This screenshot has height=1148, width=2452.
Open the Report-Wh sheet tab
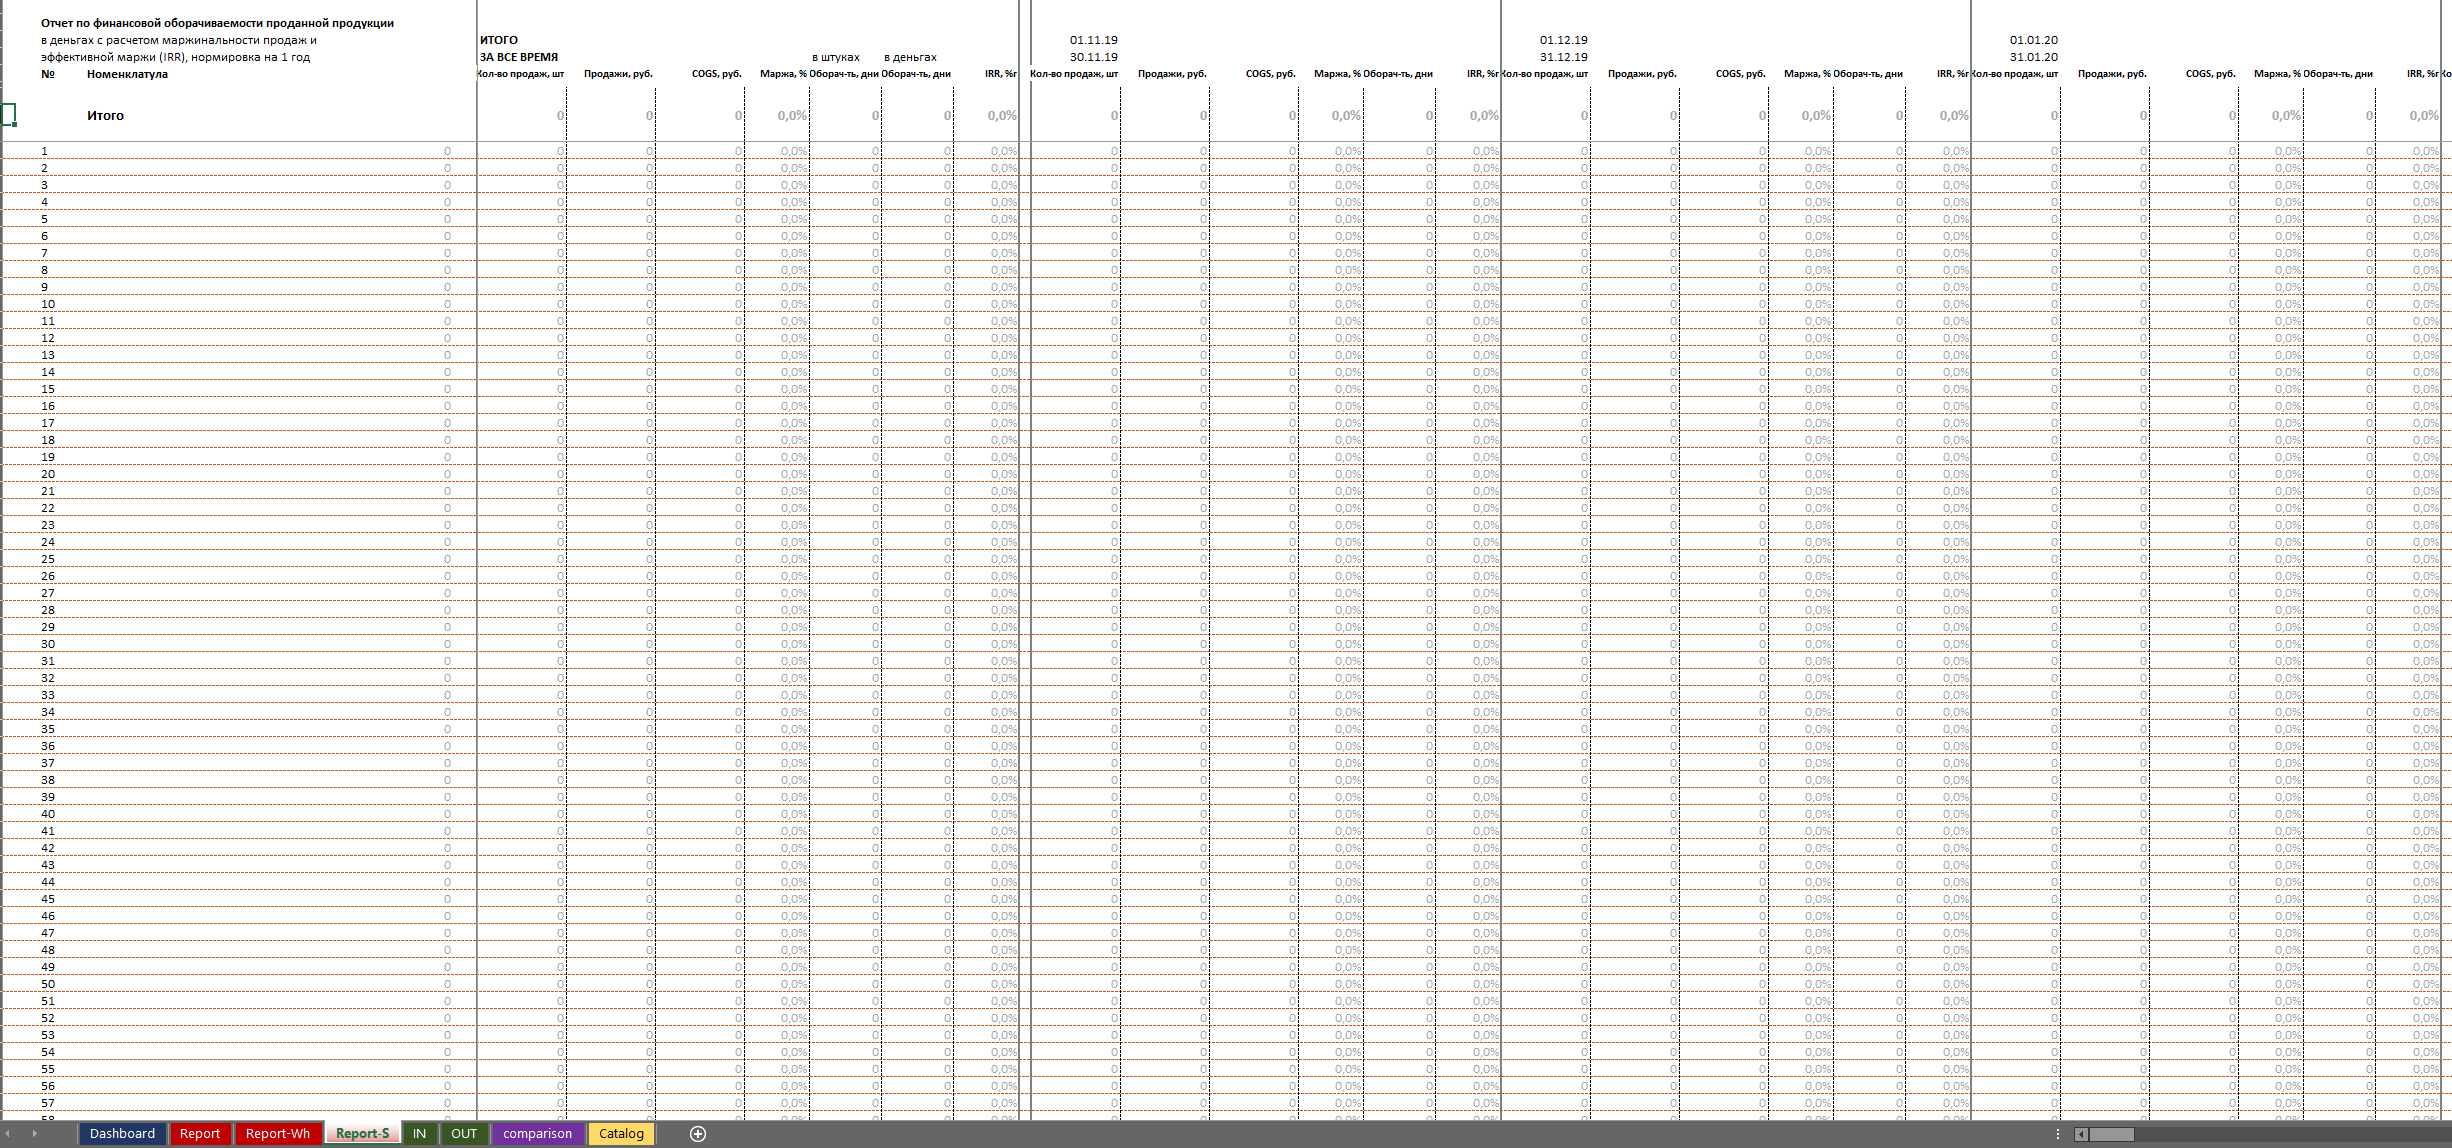[x=278, y=1133]
